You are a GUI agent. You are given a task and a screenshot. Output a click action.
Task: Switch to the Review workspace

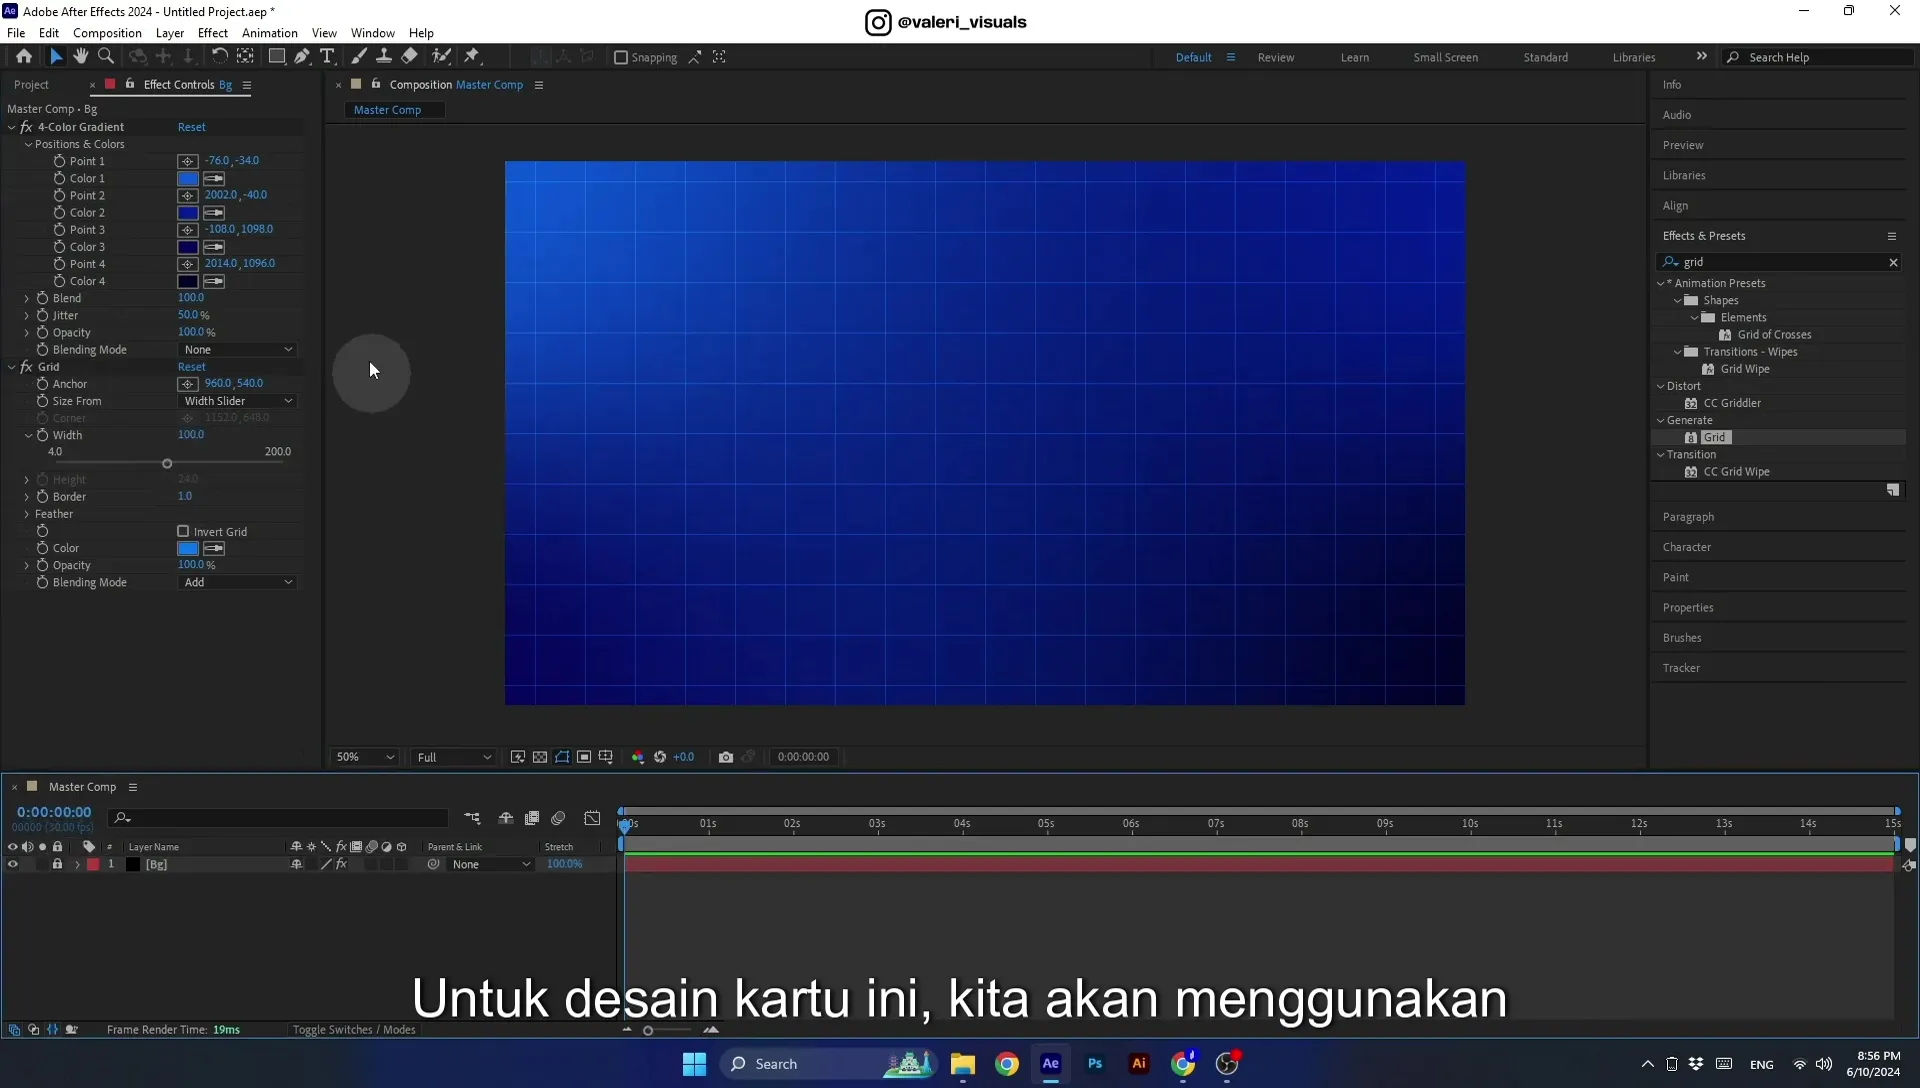(1276, 58)
